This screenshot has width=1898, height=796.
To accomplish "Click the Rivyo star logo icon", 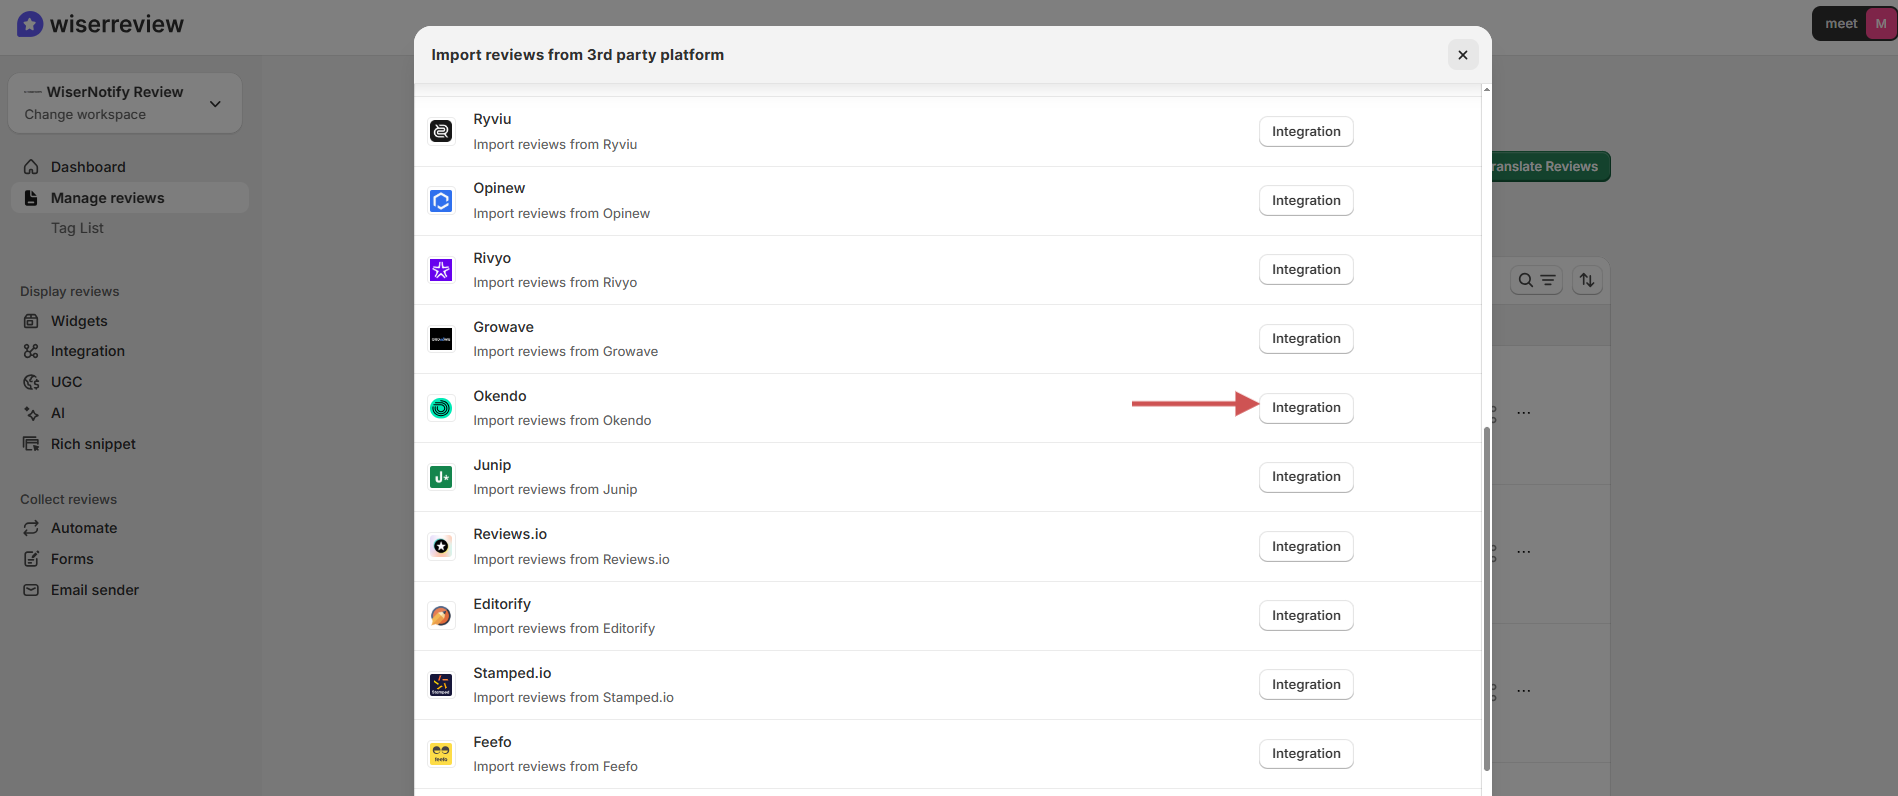I will [x=441, y=270].
